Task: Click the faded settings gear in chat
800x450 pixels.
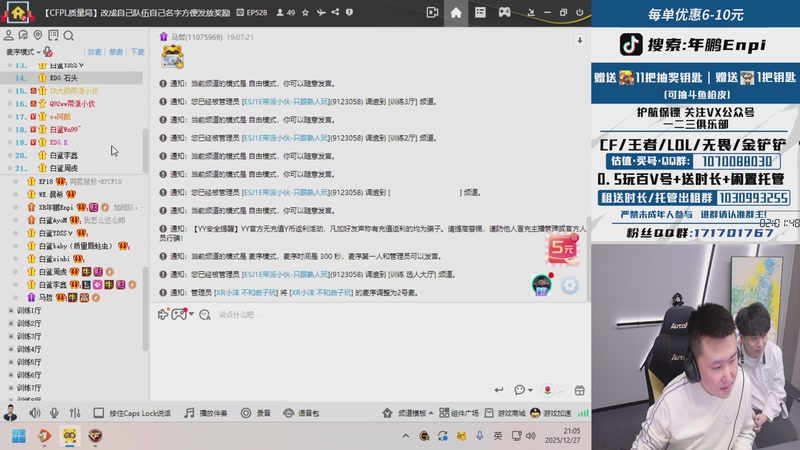Action: click(x=569, y=285)
